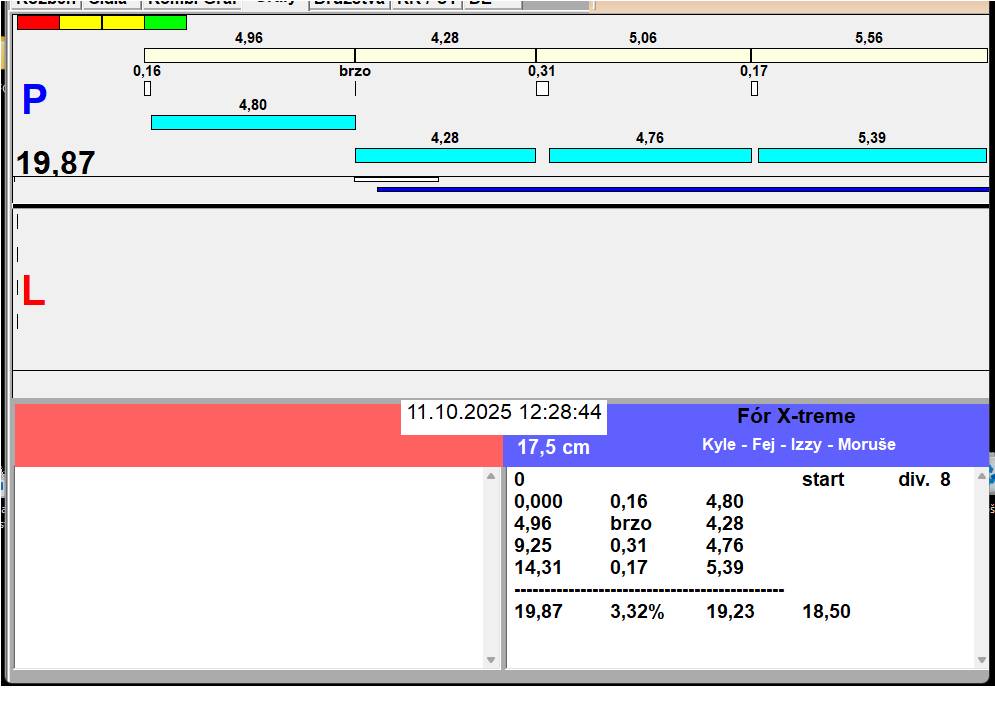The image size is (995, 716).
Task: Click the blue P lane label
Action: pos(34,100)
